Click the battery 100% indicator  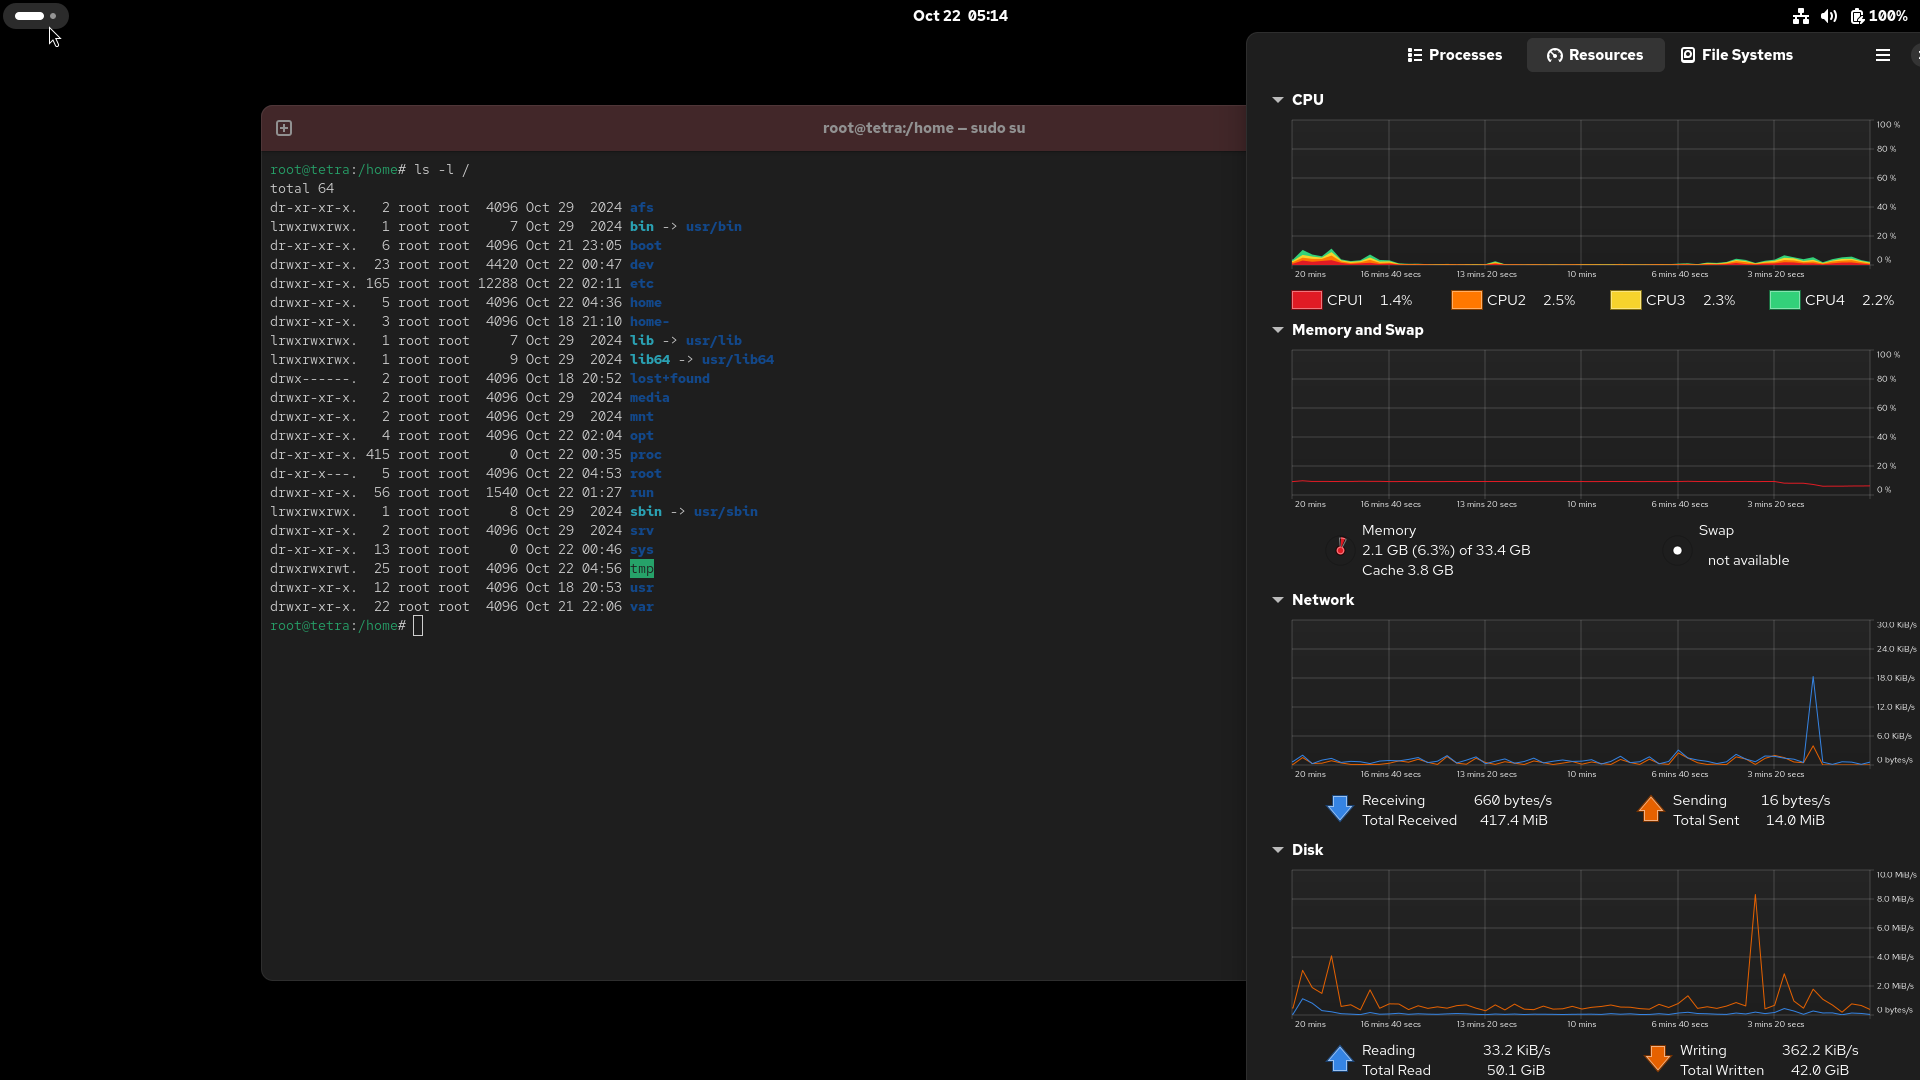tap(1878, 16)
